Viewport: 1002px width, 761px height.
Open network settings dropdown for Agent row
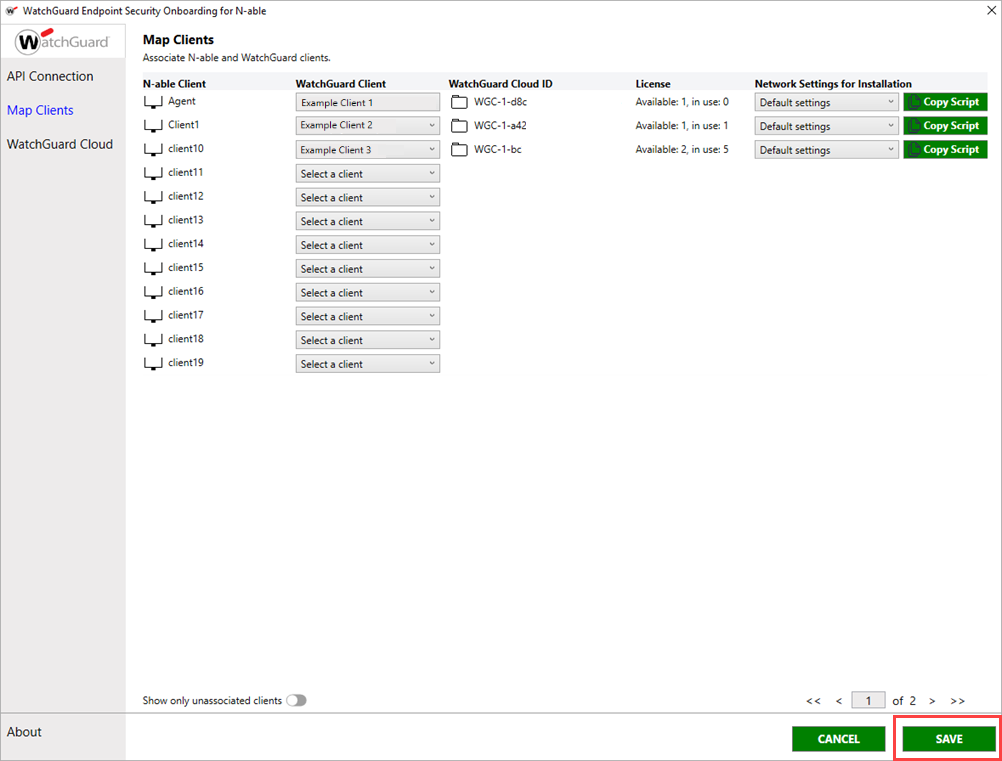827,102
